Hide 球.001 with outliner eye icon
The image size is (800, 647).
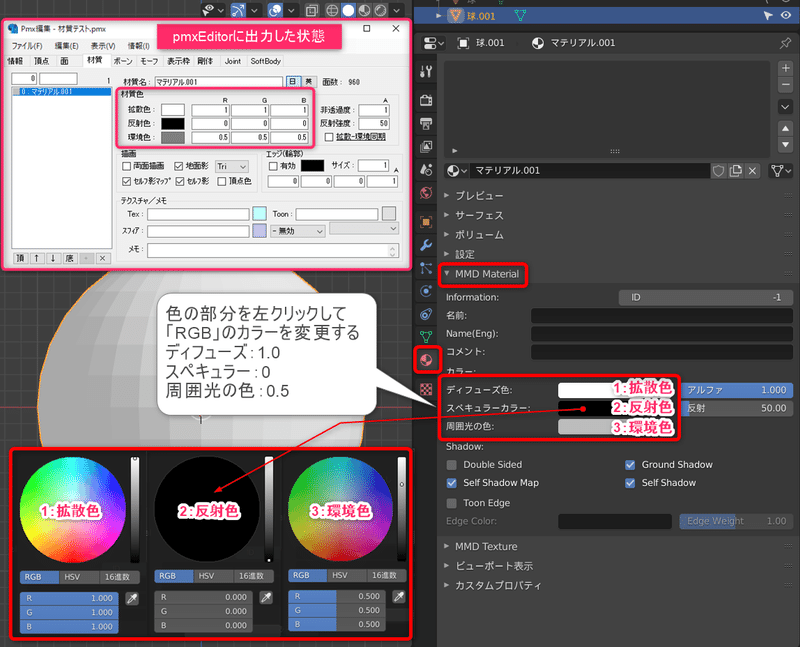786,15
